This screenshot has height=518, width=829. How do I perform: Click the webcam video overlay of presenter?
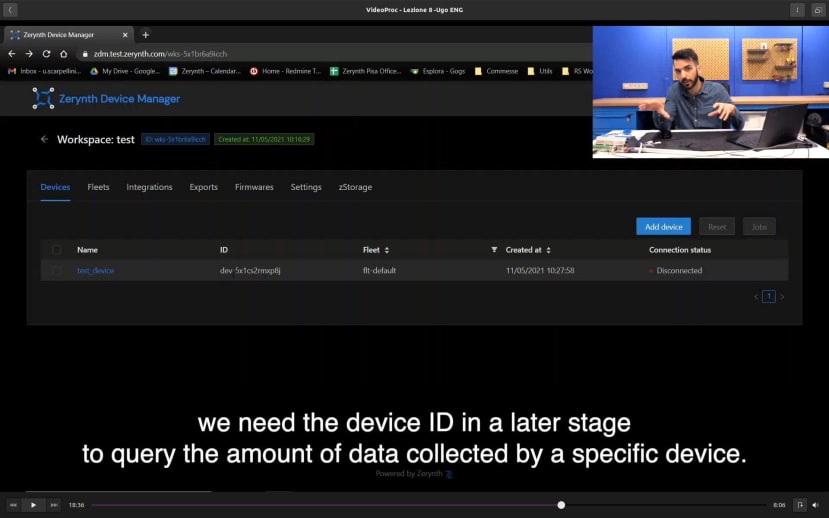click(x=711, y=92)
